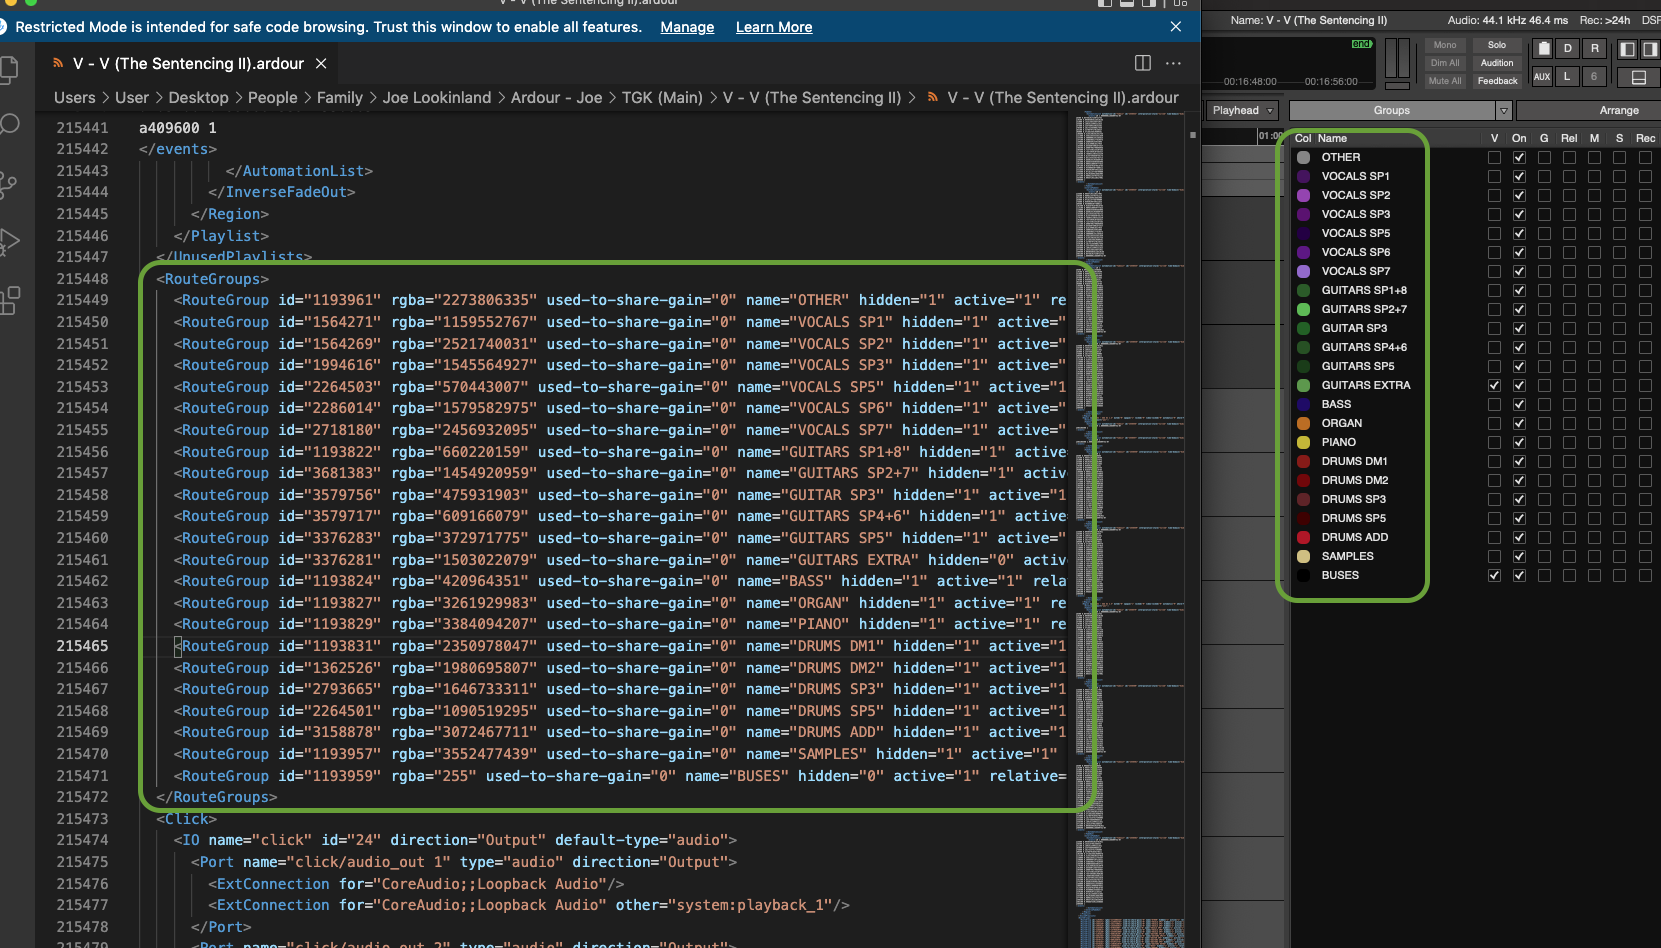Toggle Ardour bottom pane layout icon
1661x948 pixels.
tap(1638, 77)
